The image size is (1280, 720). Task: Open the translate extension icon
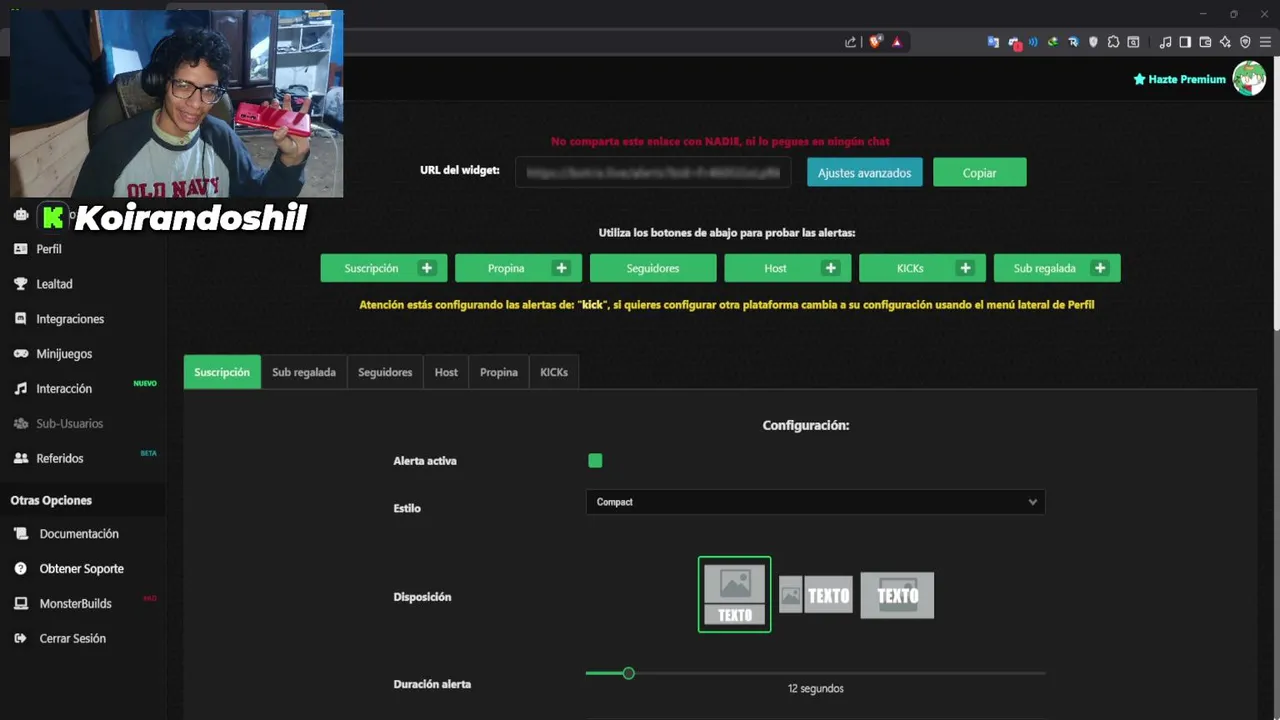(993, 42)
